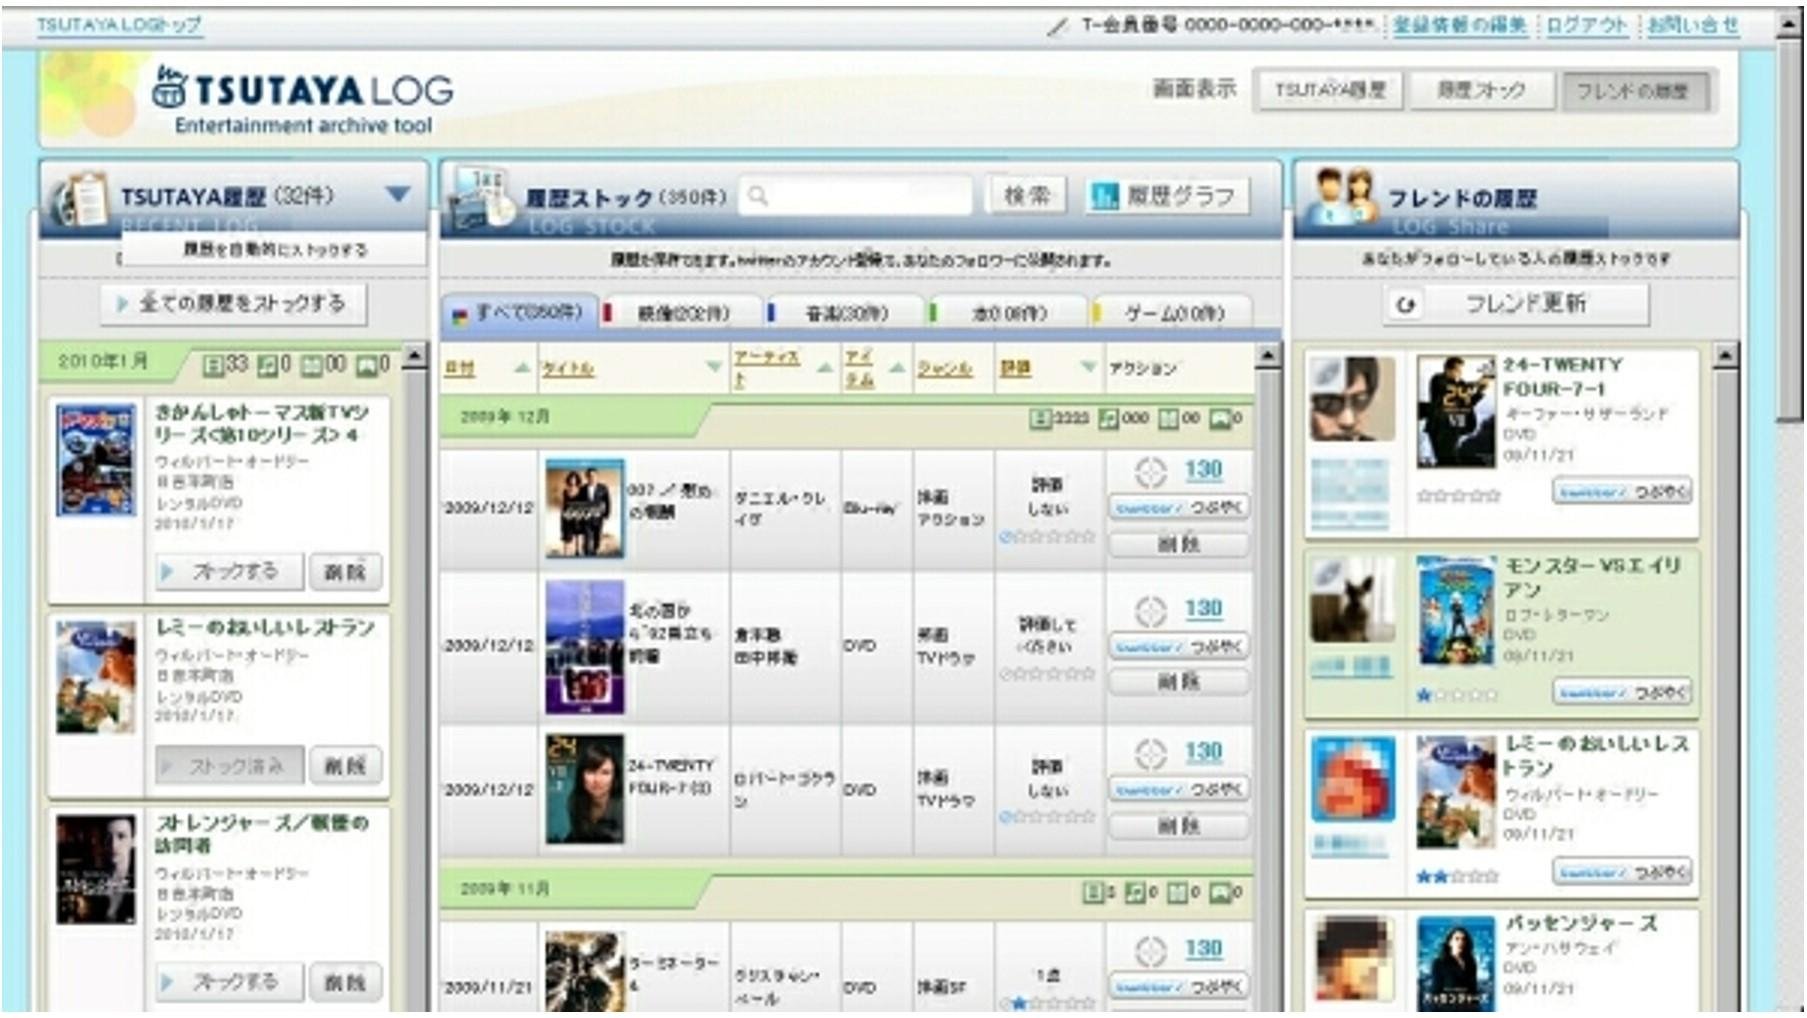Click the video count icon in 2010年1月 header

click(213, 365)
